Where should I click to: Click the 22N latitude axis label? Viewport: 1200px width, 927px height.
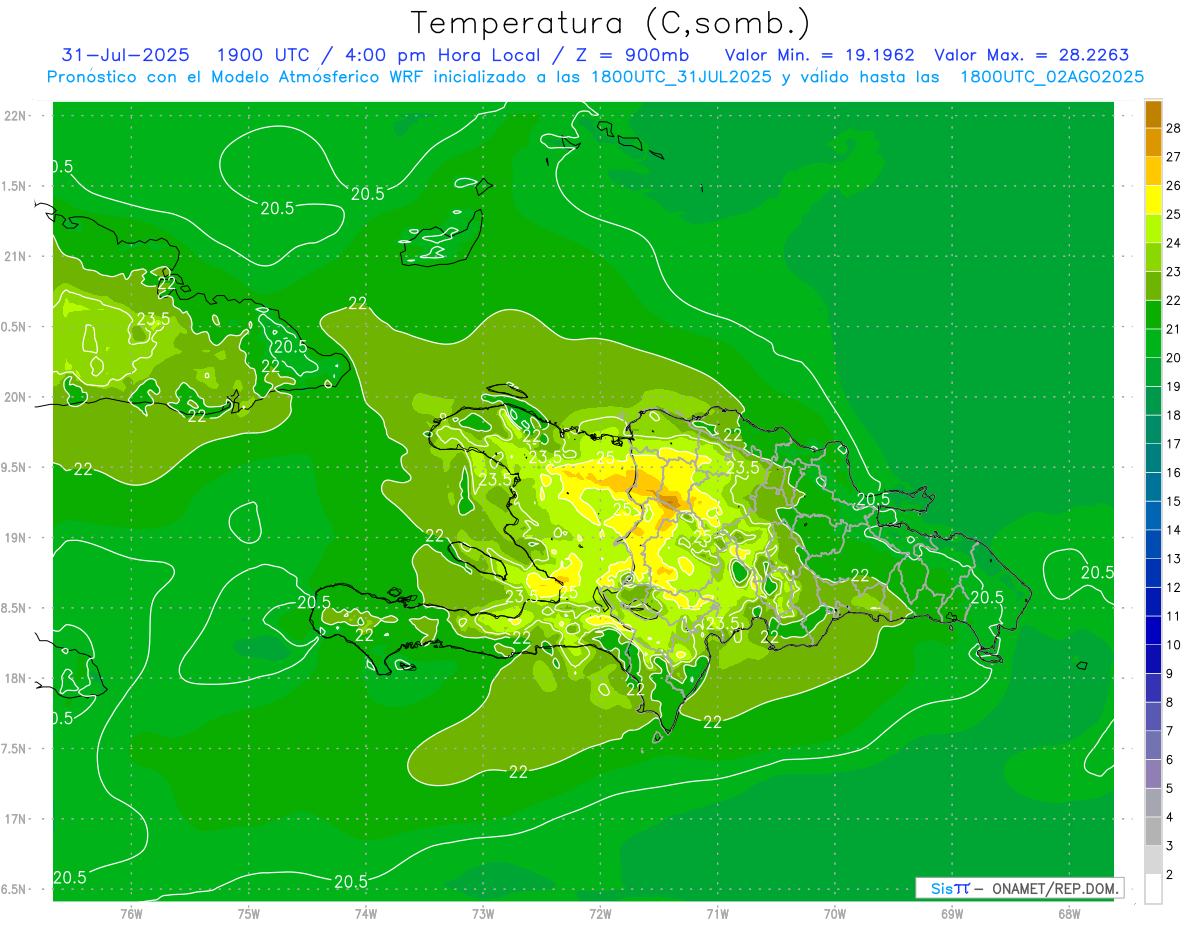(x=16, y=116)
